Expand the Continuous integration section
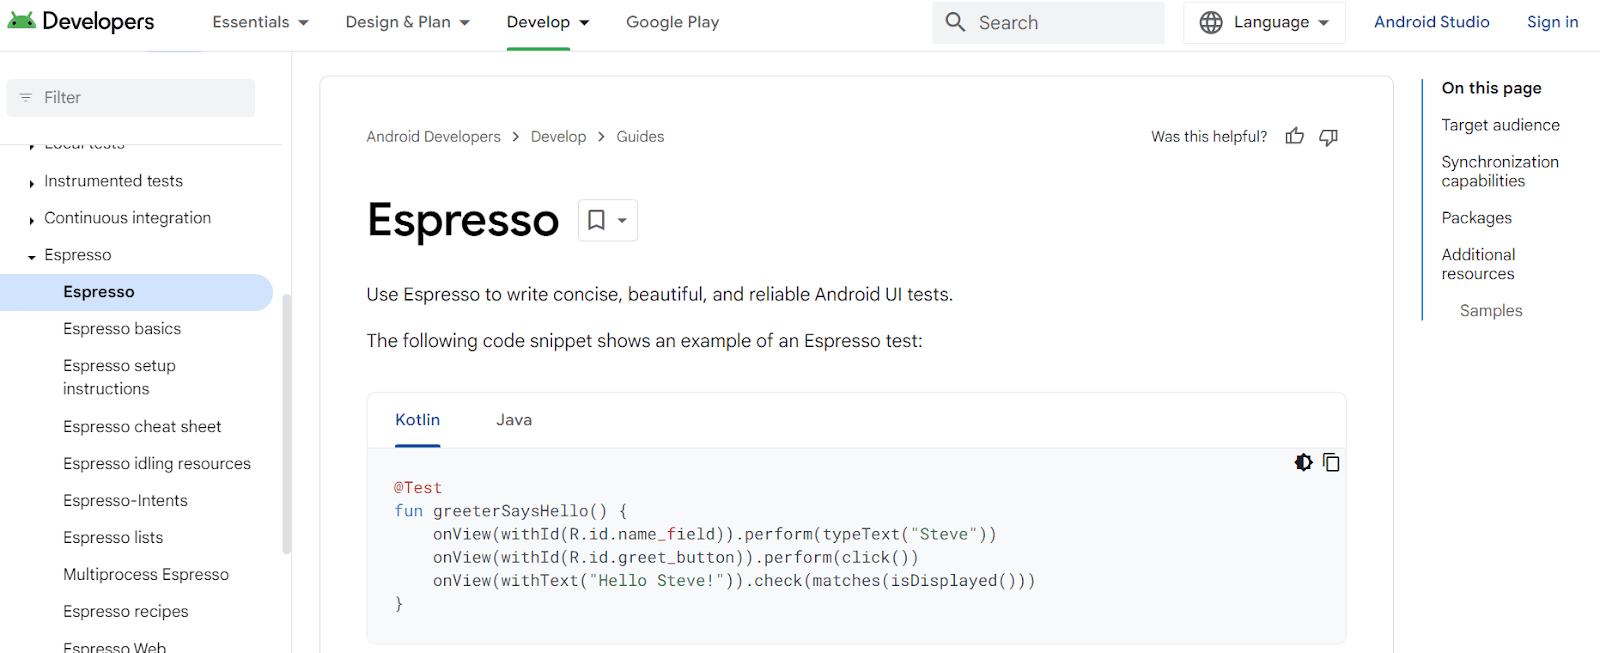 32,220
